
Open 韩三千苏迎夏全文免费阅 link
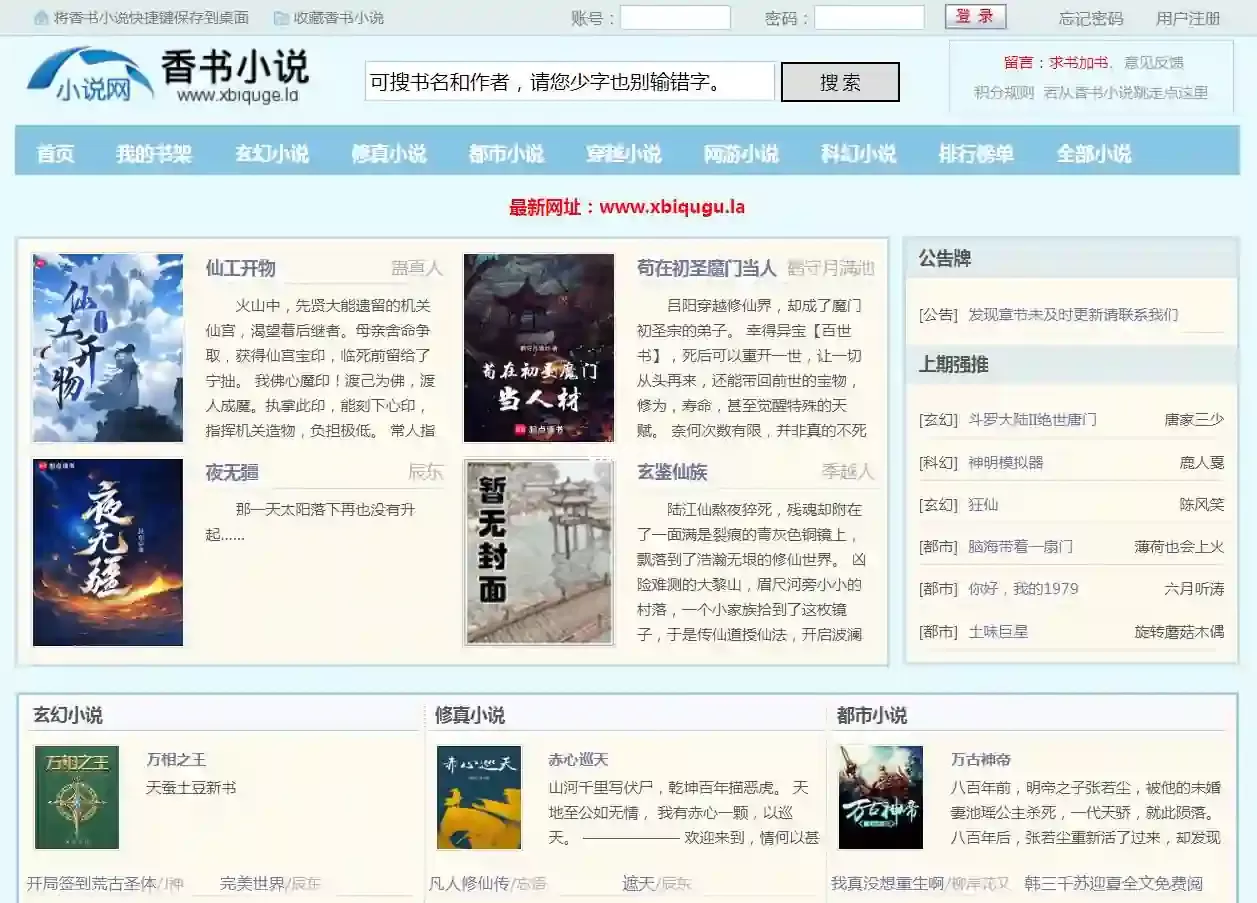point(1113,883)
